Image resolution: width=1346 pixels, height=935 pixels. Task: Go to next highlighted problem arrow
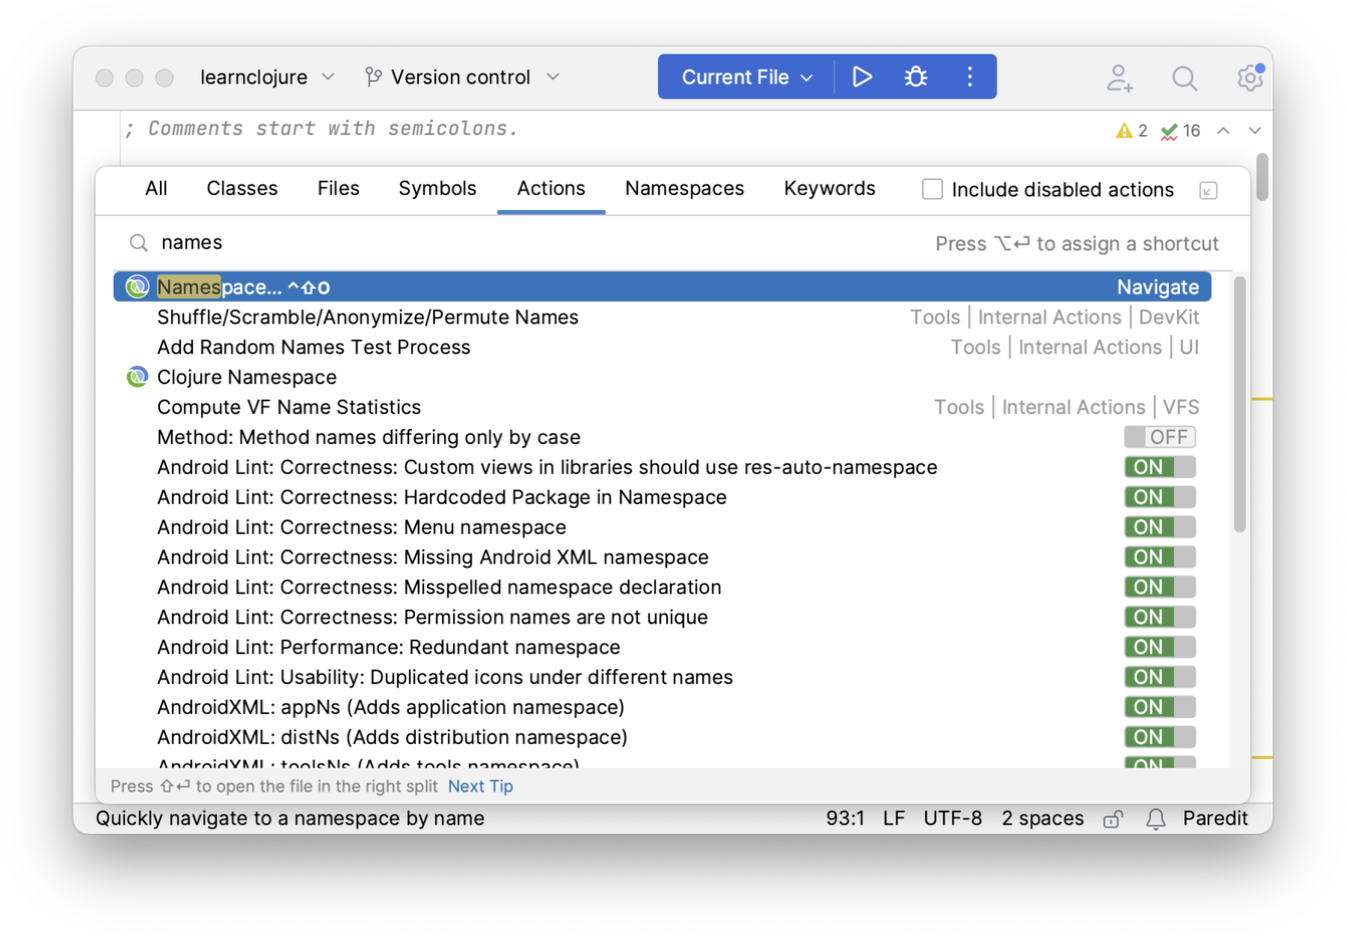pyautogui.click(x=1255, y=131)
